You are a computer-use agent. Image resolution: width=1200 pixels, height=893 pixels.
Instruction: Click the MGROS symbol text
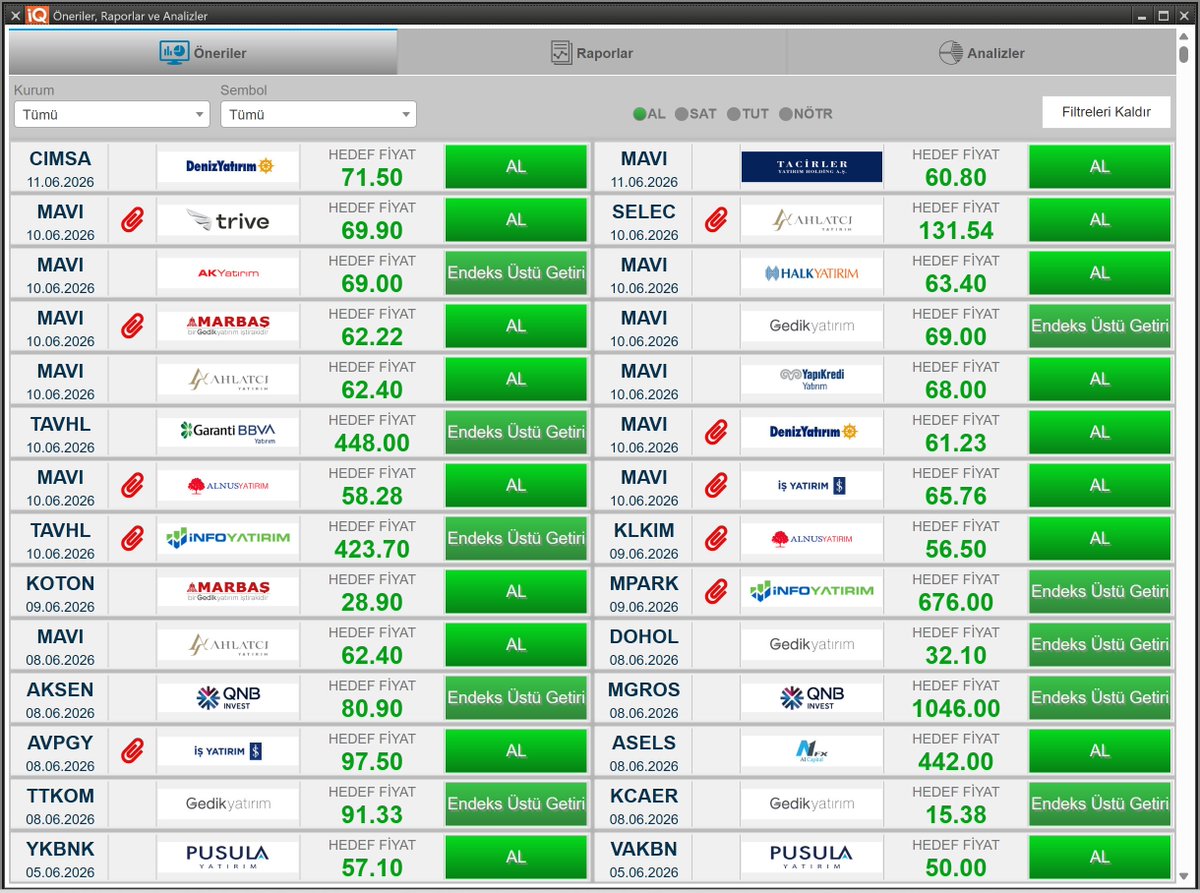(x=644, y=688)
